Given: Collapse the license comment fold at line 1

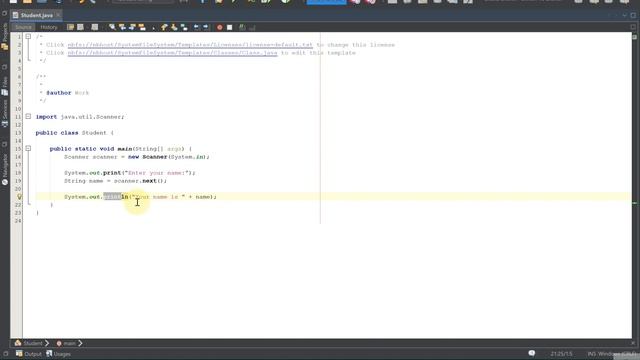Looking at the screenshot, I should coord(28,36).
